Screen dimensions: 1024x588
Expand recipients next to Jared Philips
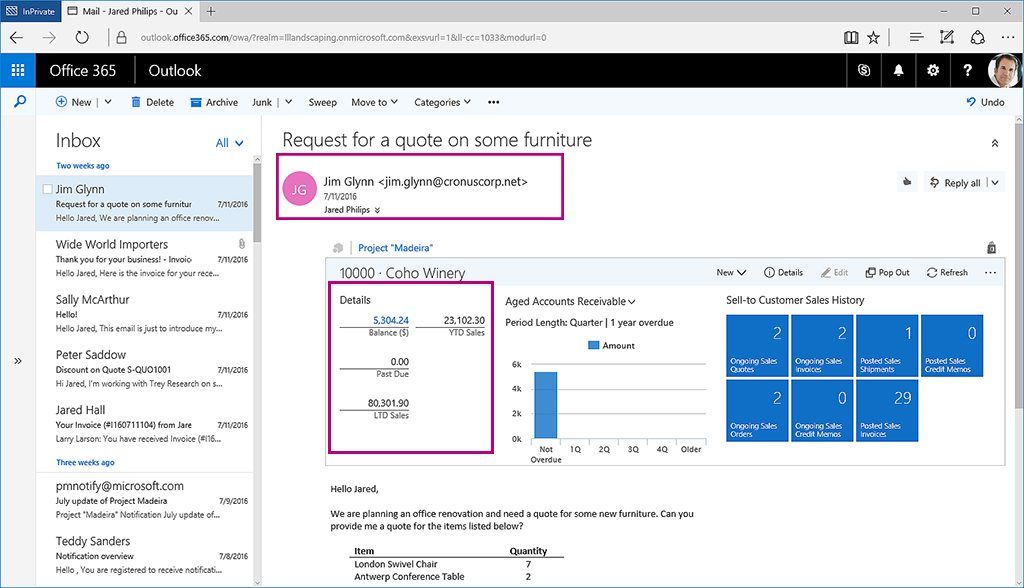(x=377, y=210)
